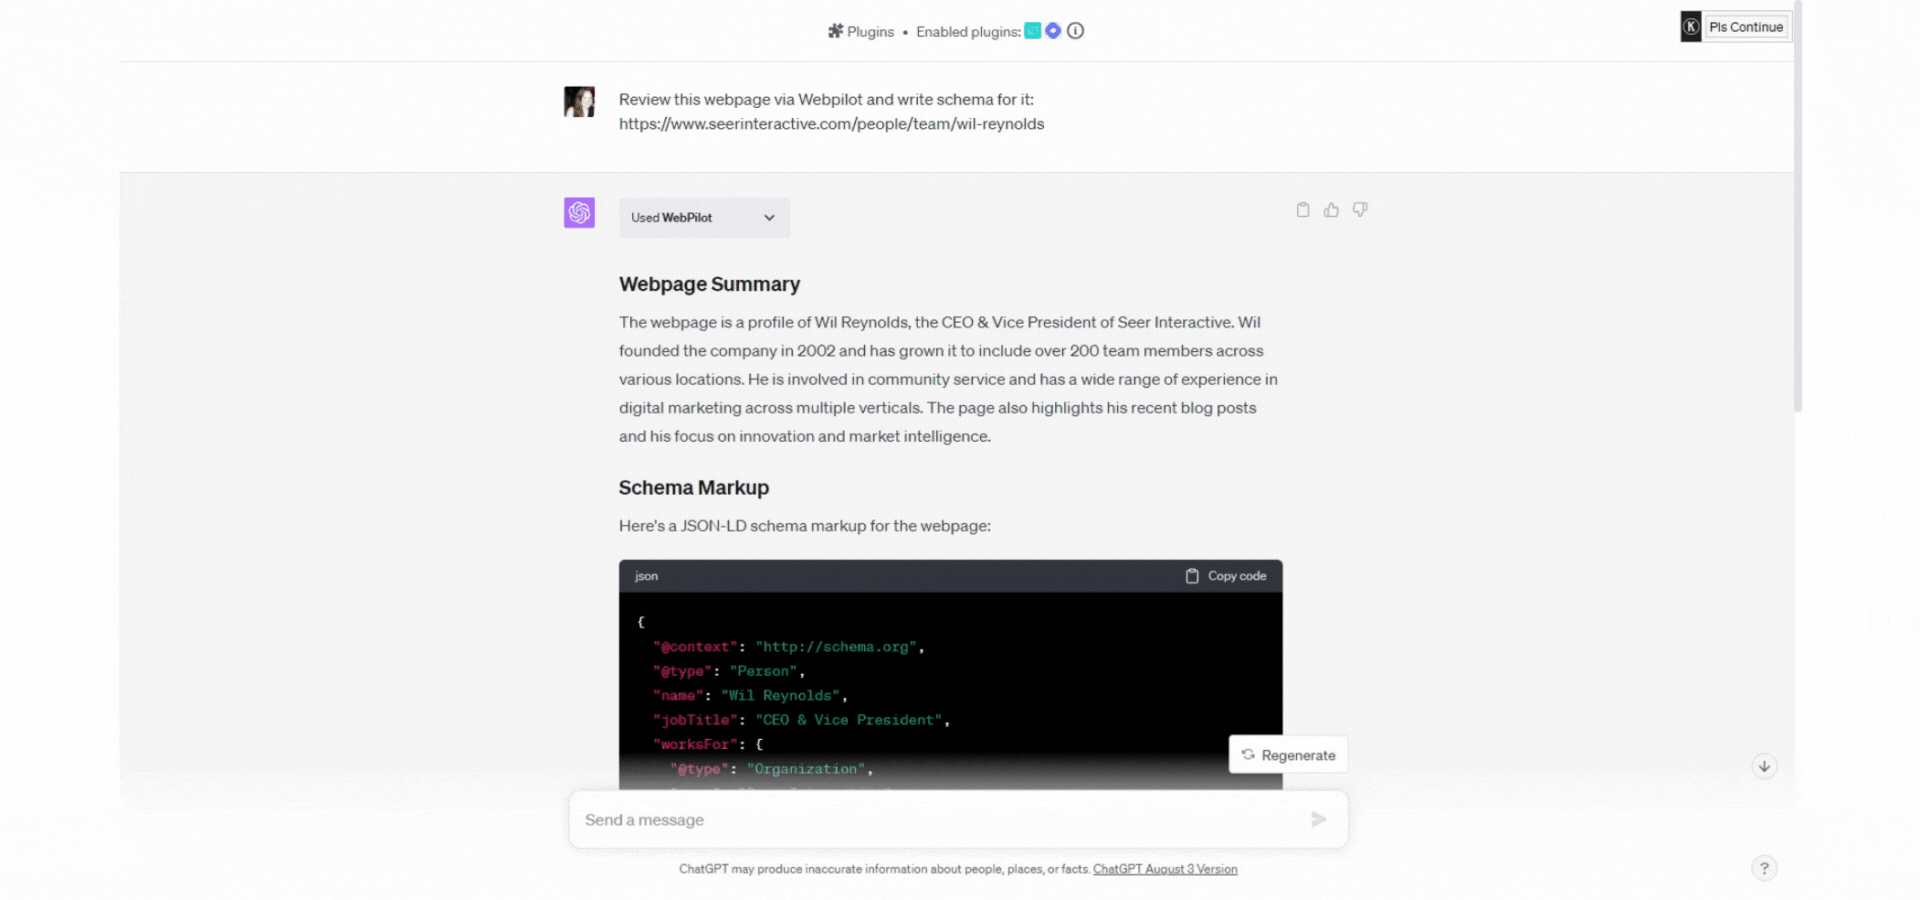Click the ChatGPT assistant avatar icon
The width and height of the screenshot is (1920, 900).
tap(579, 212)
